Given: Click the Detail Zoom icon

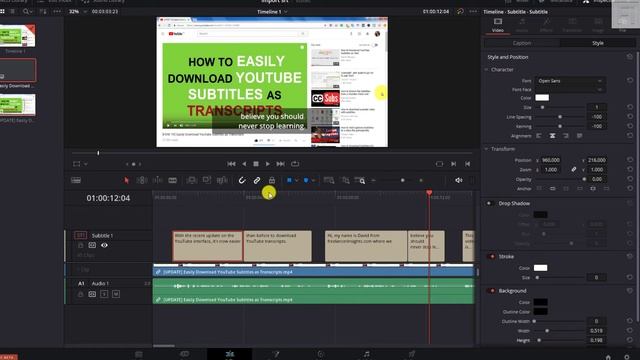Looking at the screenshot, I should tap(345, 180).
